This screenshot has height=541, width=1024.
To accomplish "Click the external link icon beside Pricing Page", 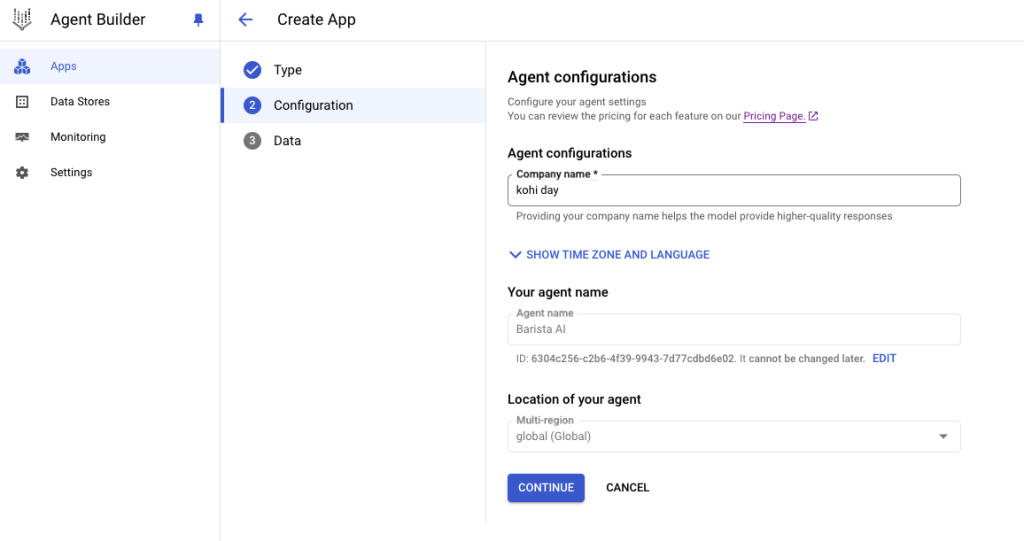I will [813, 116].
